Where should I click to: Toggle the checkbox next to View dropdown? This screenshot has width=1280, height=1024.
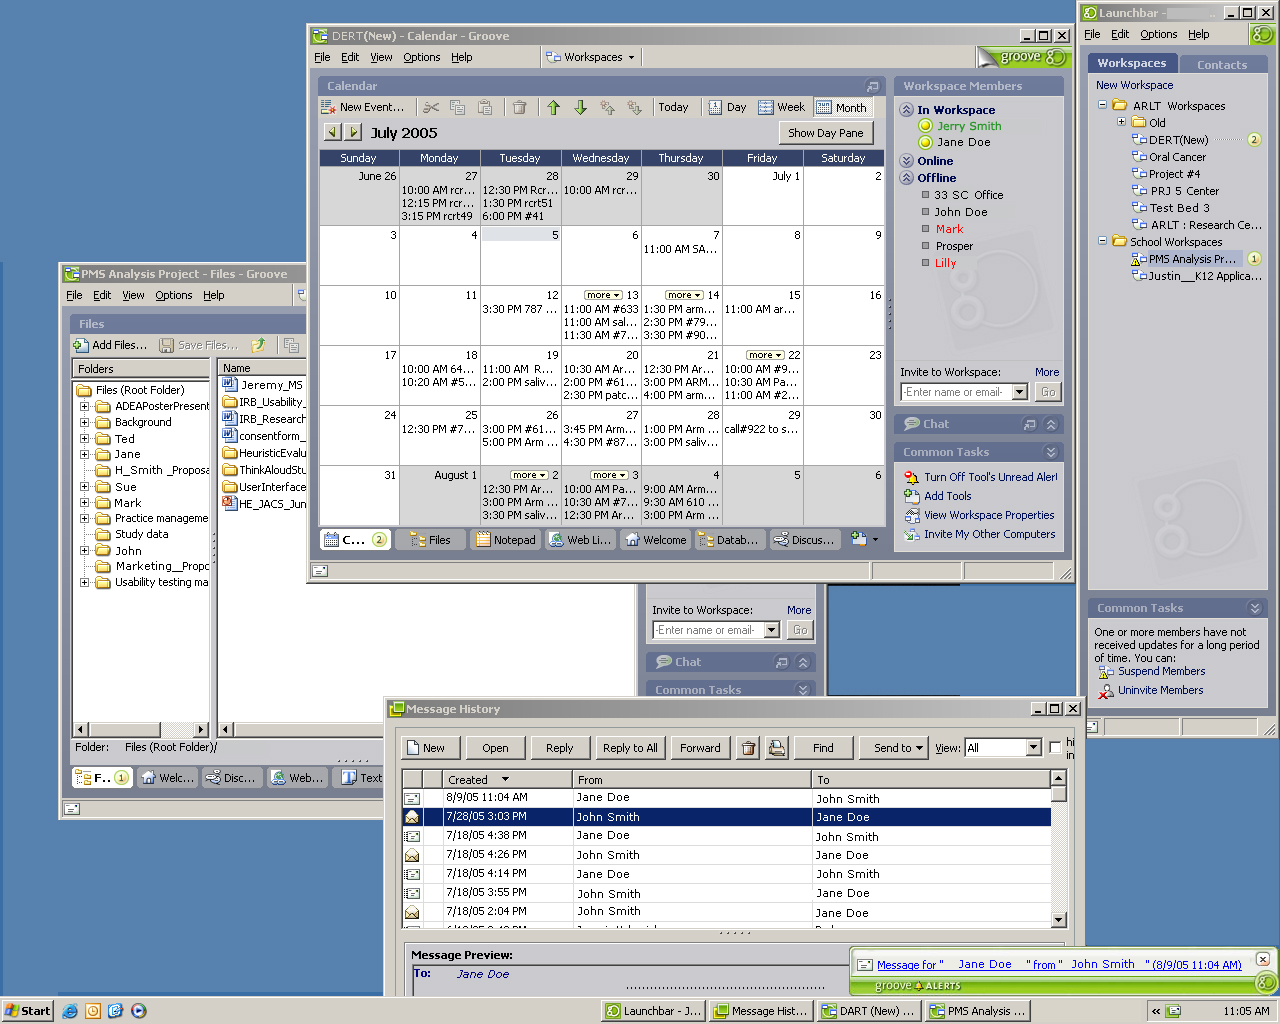[x=1055, y=748]
